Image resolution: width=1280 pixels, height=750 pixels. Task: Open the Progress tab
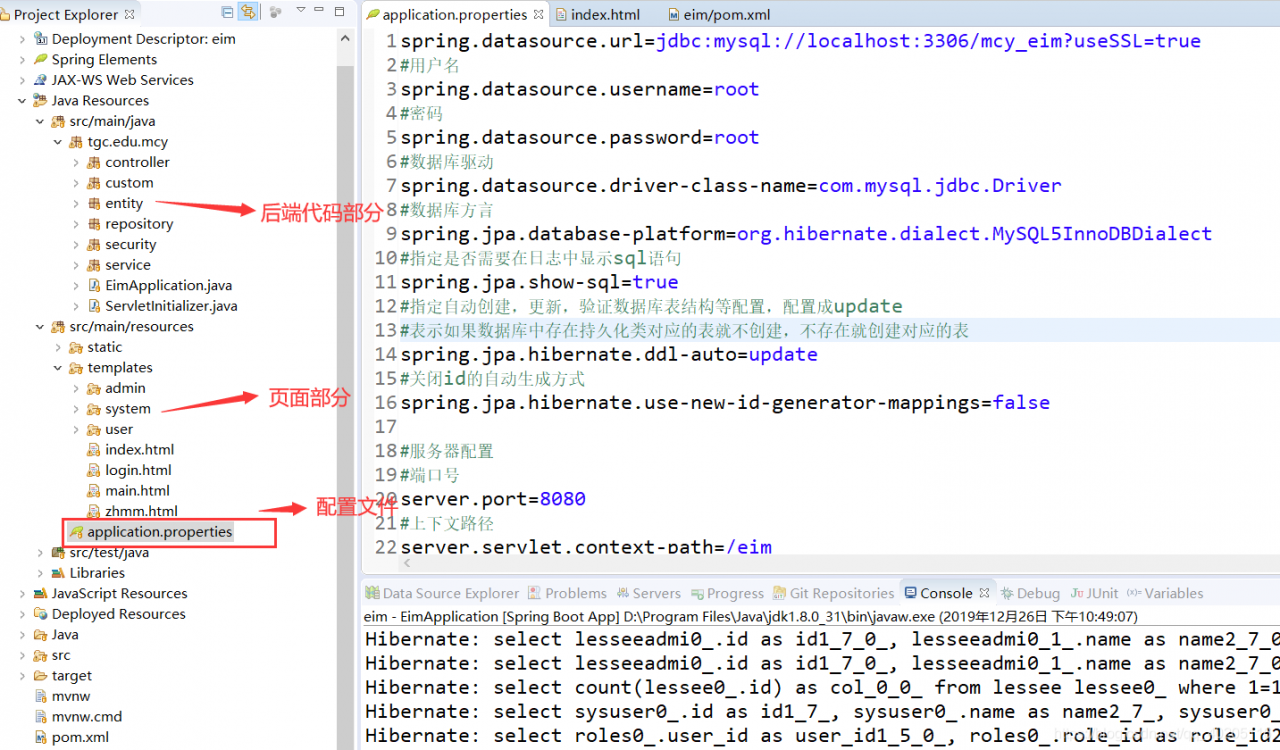726,593
